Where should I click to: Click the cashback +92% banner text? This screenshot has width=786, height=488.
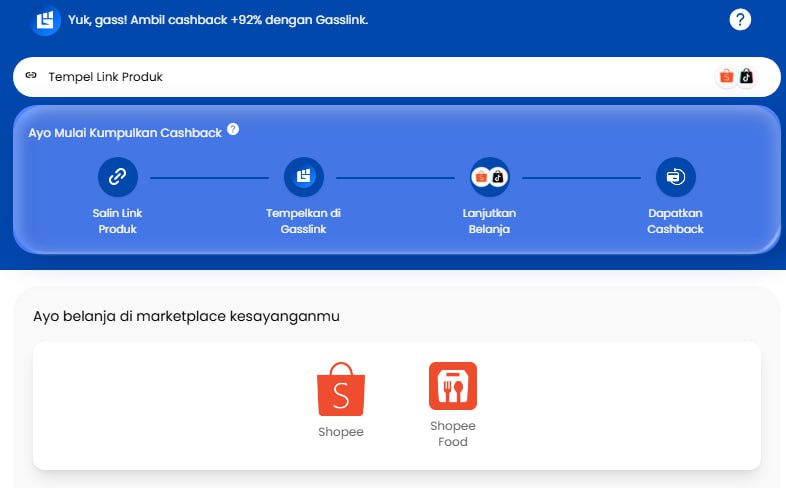[x=218, y=20]
